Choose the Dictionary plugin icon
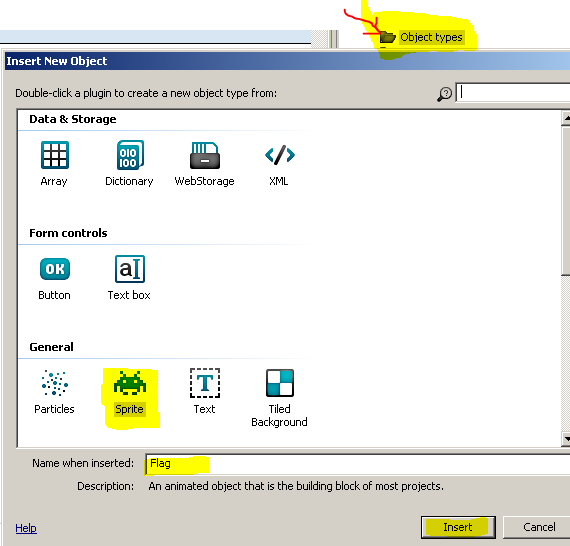The height and width of the screenshot is (546, 570). [x=130, y=155]
